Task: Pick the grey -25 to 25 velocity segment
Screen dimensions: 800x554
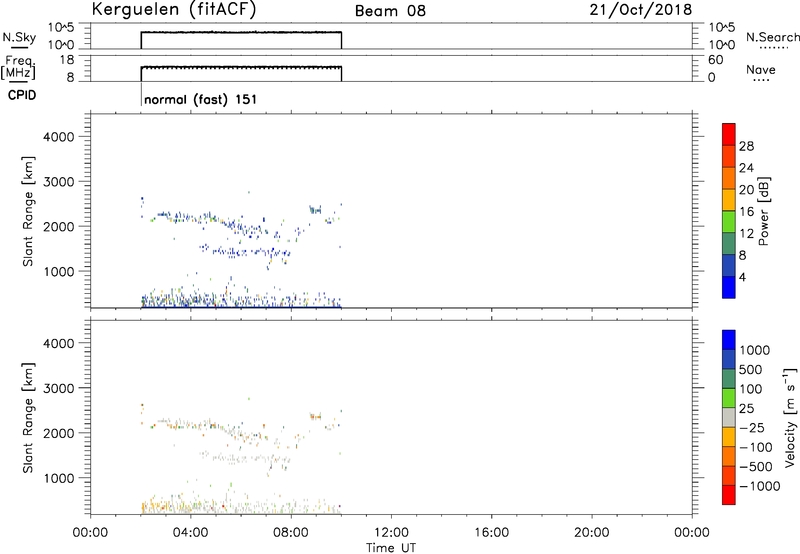Action: click(x=729, y=417)
